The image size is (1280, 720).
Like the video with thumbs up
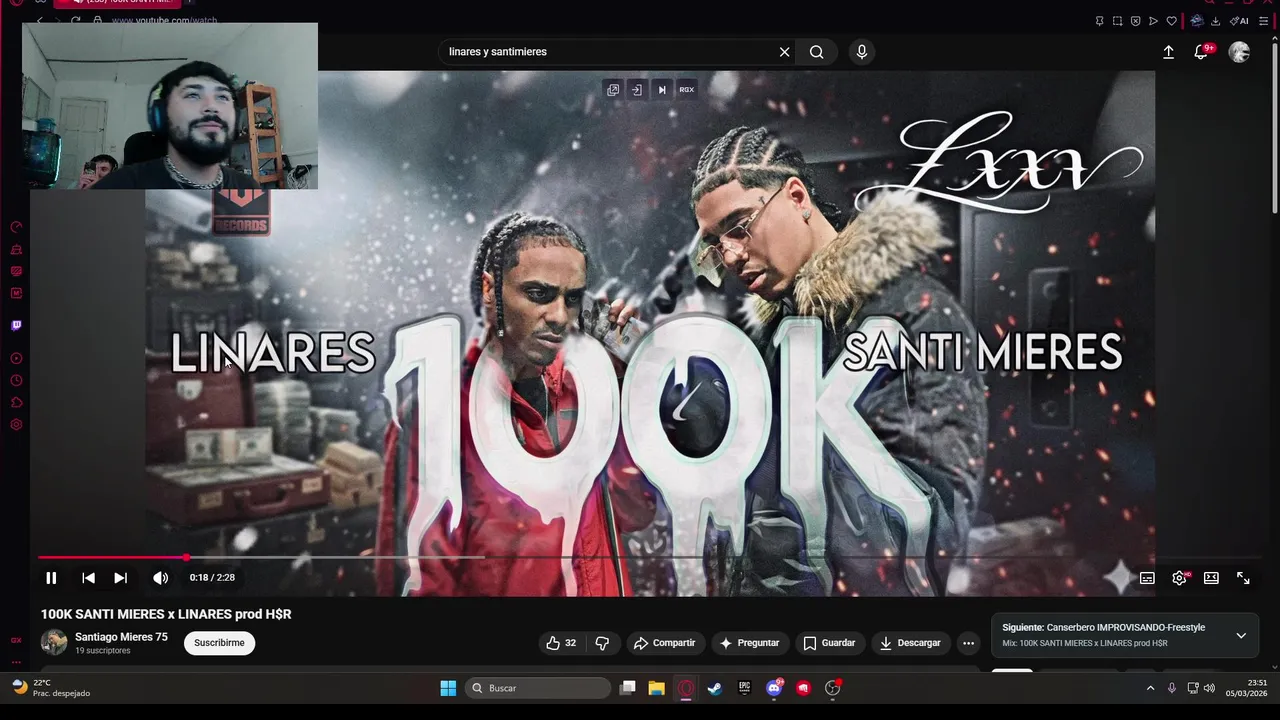pyautogui.click(x=561, y=643)
